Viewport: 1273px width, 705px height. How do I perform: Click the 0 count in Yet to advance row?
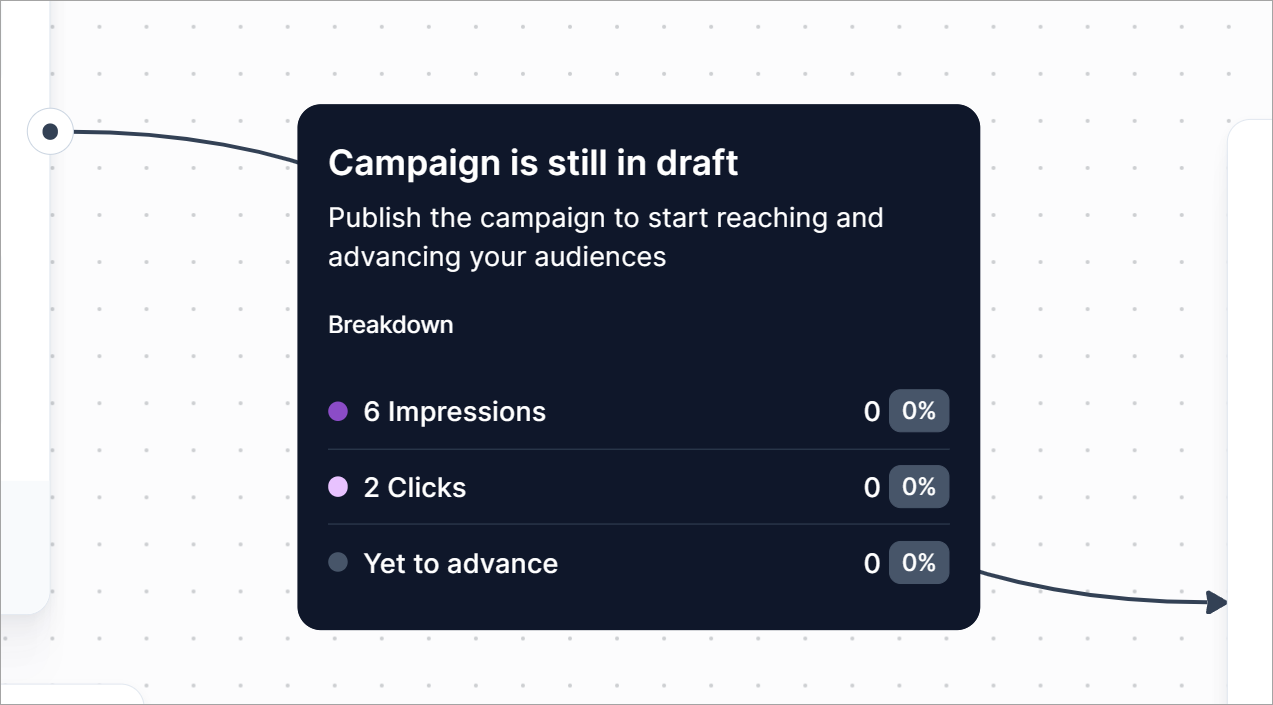coord(872,563)
